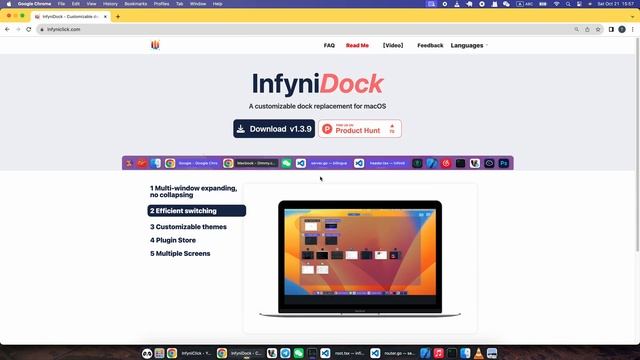Click the MacBook preview image
Image resolution: width=640 pixels, height=360 pixels.
click(x=360, y=259)
